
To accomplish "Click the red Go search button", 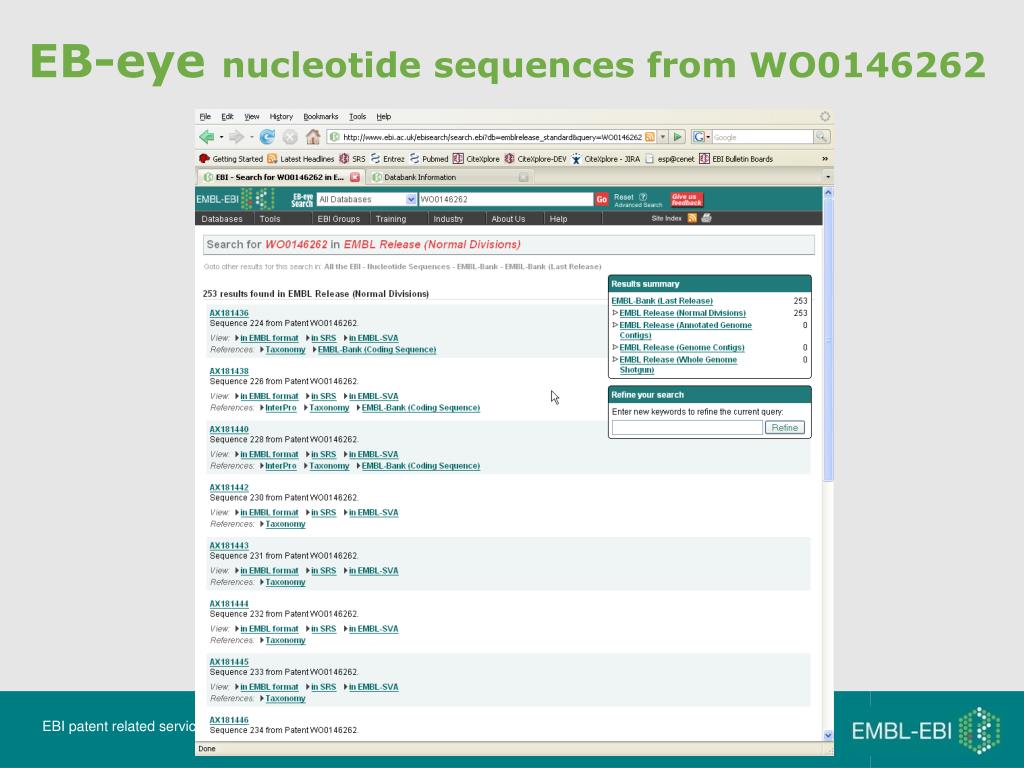I will [x=601, y=199].
